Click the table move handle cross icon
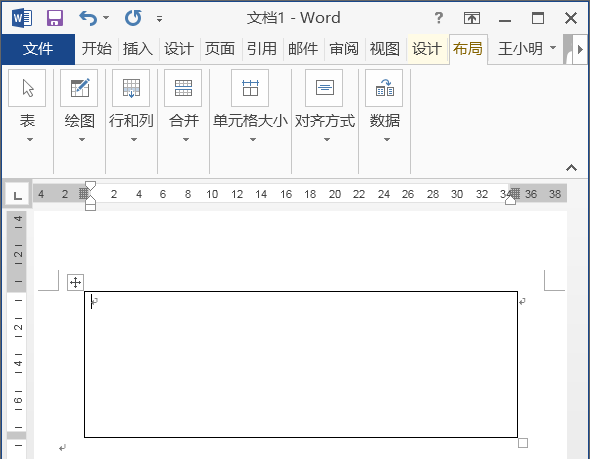The image size is (590, 459). (76, 282)
